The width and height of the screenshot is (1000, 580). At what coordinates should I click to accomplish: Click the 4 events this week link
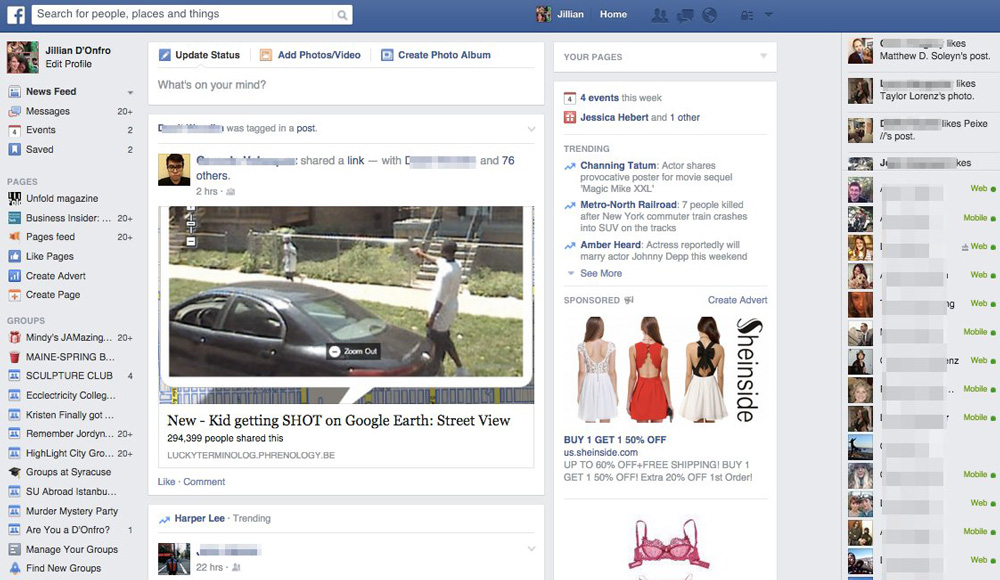click(x=621, y=98)
